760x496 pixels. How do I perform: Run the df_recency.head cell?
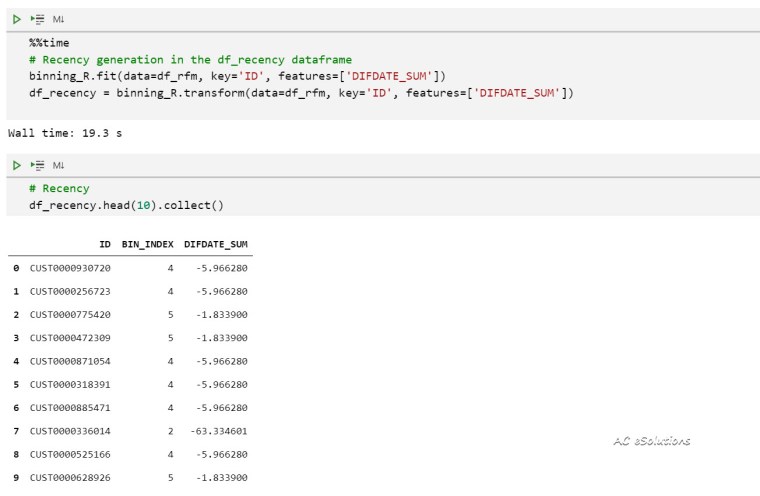point(15,164)
